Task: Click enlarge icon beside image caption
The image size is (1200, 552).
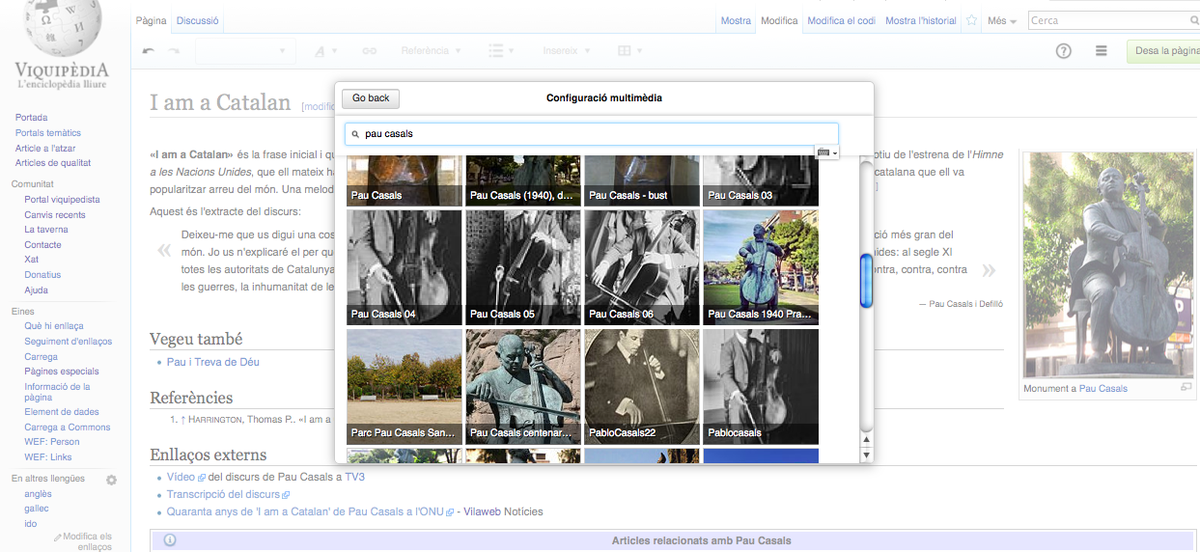Action: coord(1186,387)
